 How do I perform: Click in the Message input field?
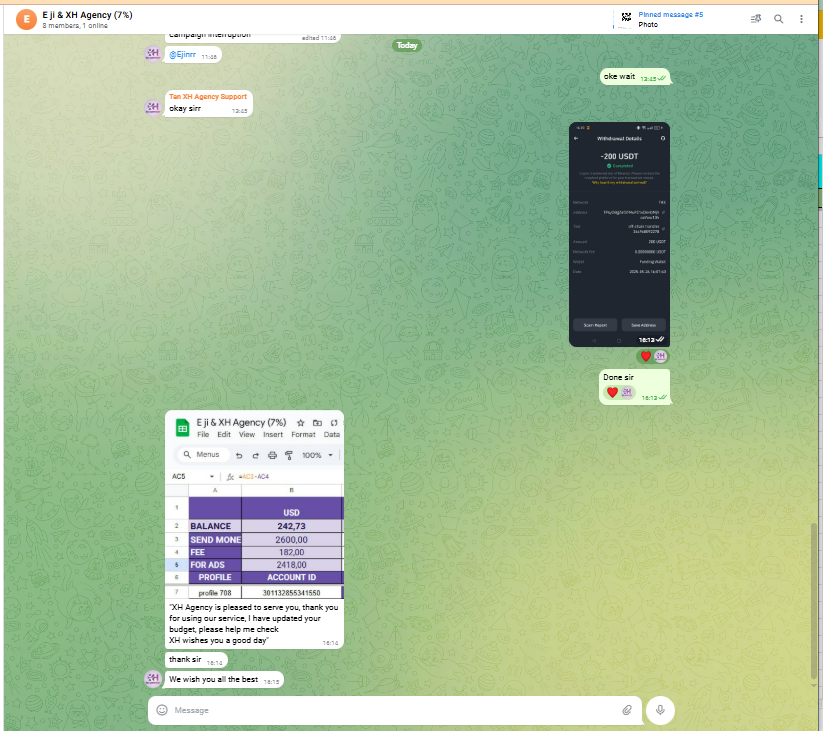click(x=390, y=710)
